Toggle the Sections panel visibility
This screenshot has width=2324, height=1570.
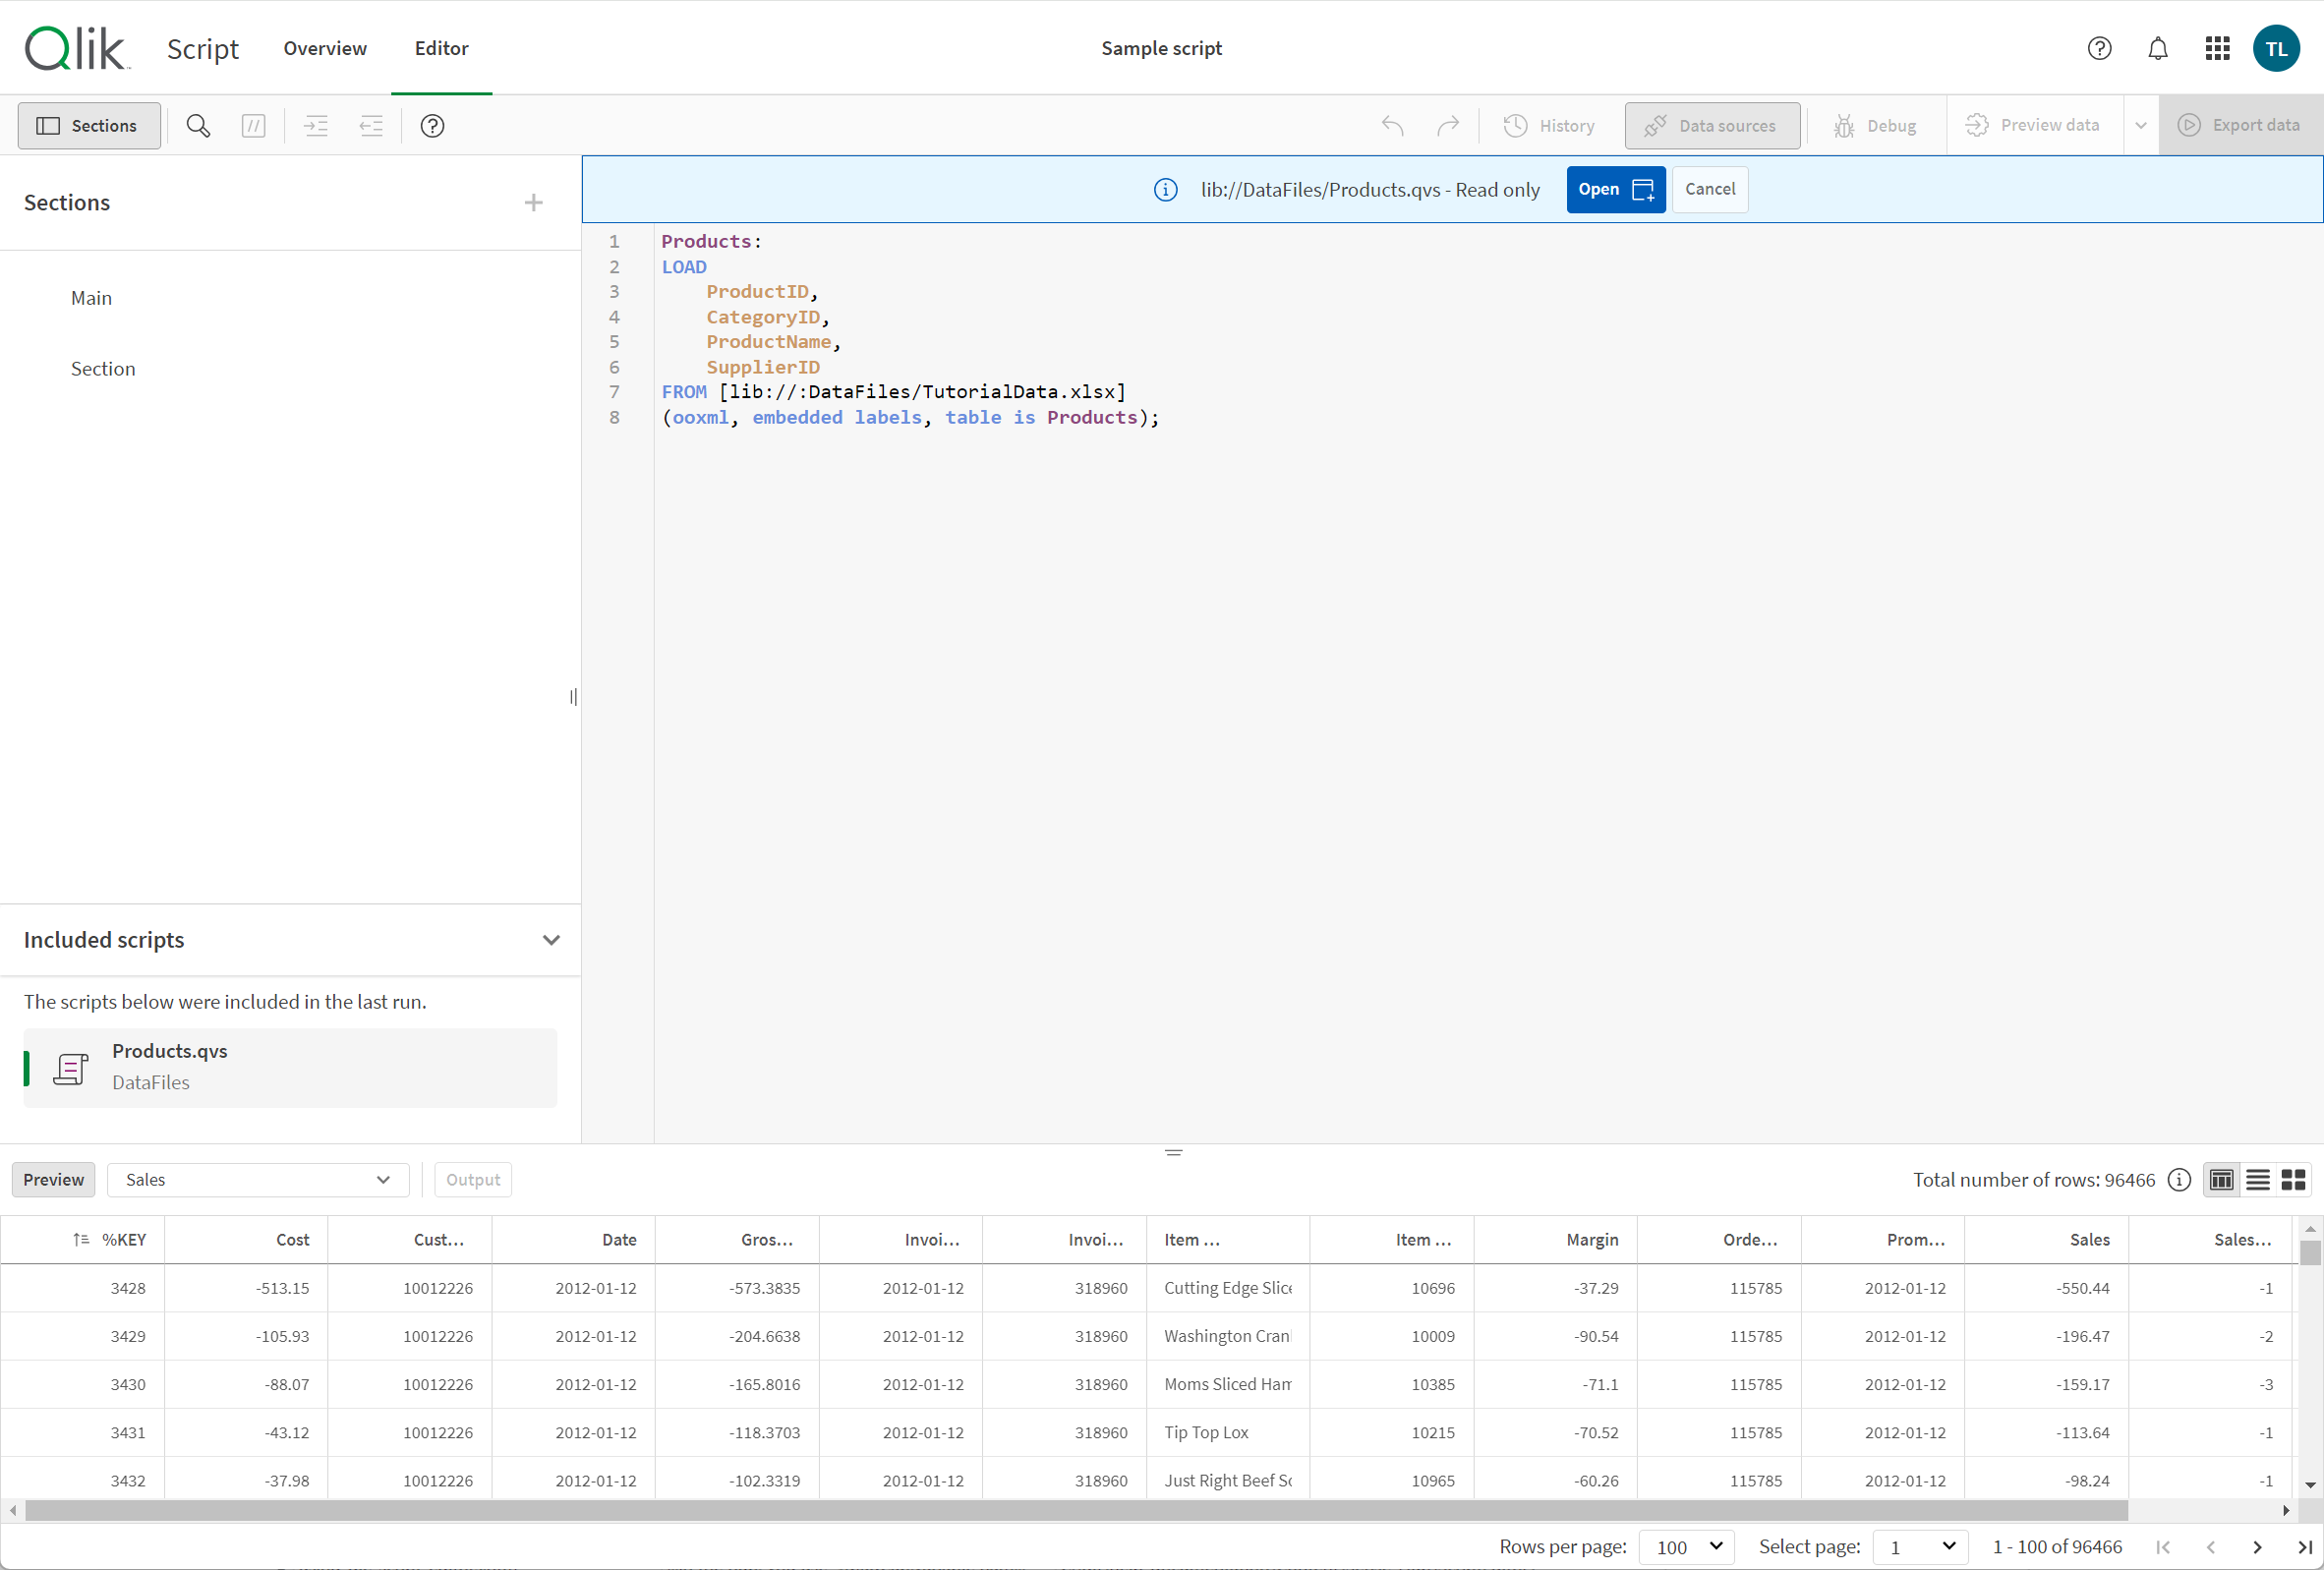[87, 125]
